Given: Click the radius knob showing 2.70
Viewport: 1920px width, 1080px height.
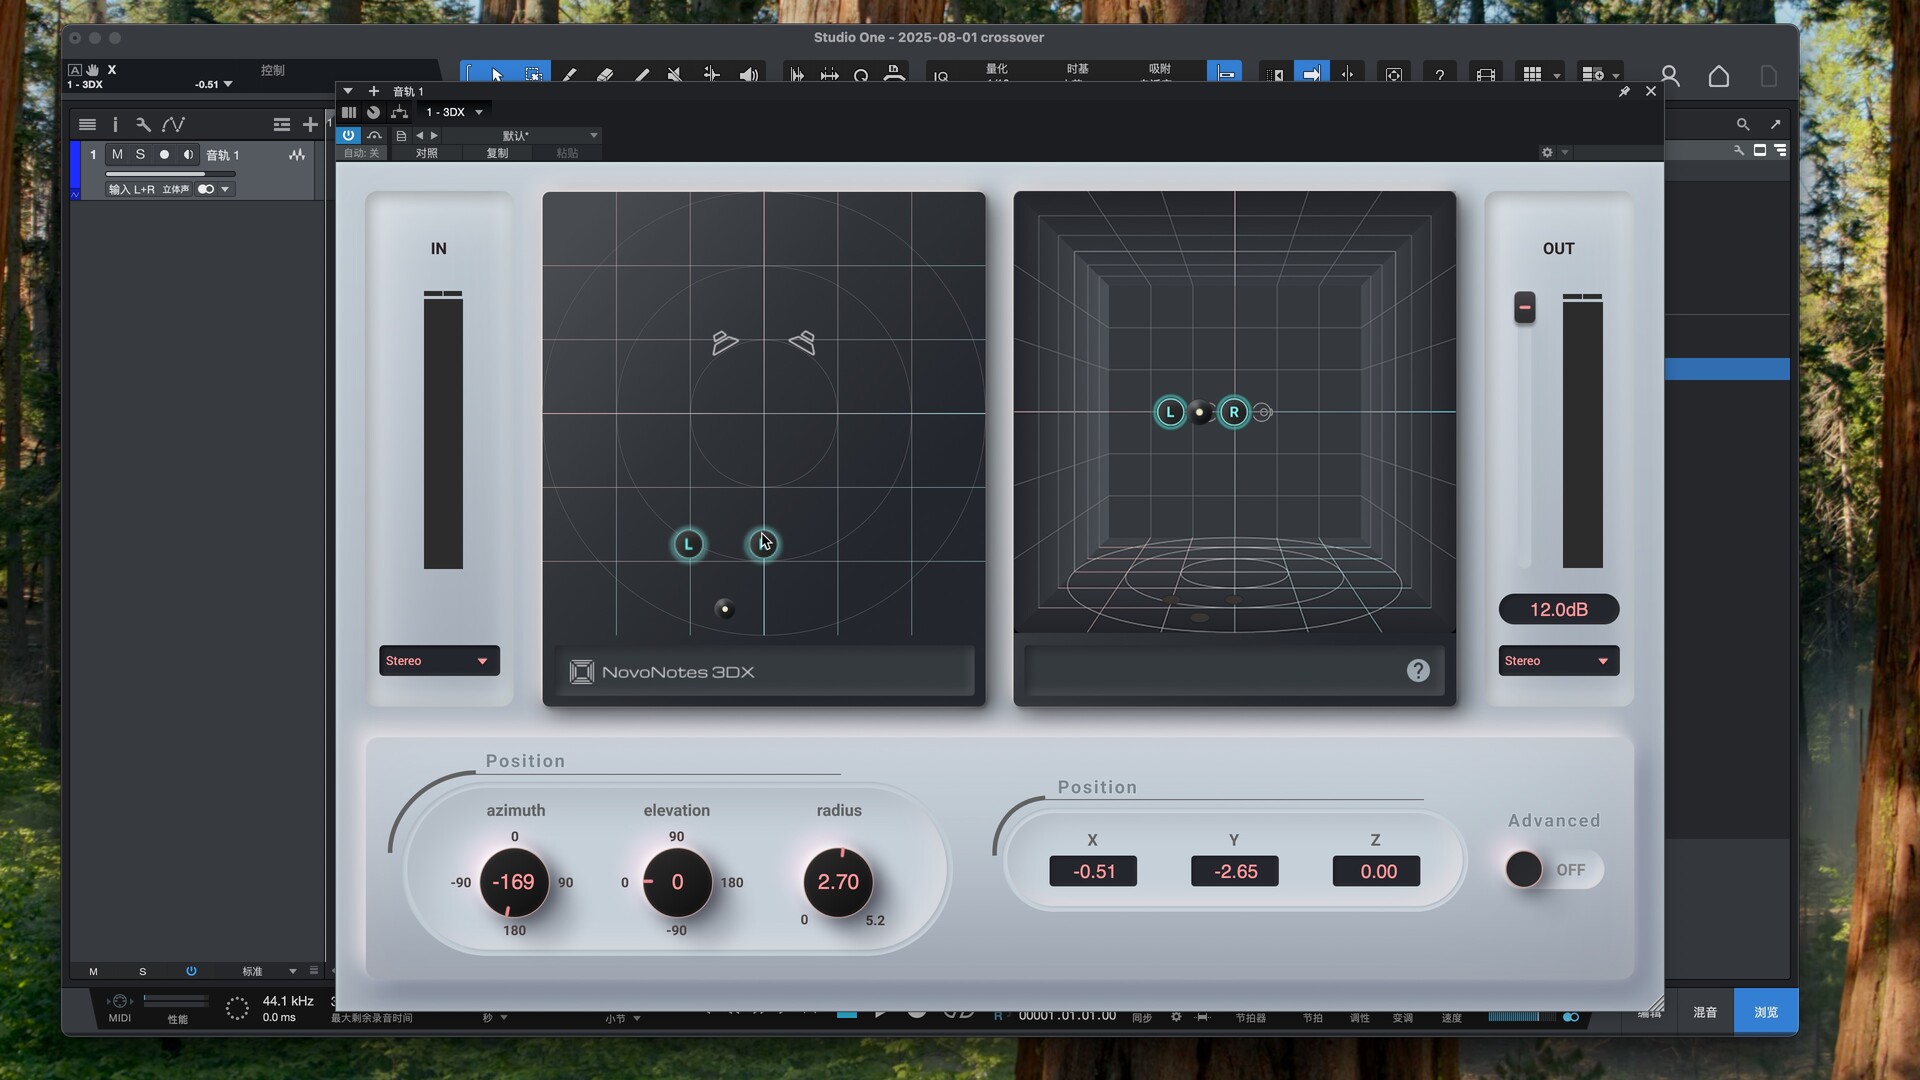Looking at the screenshot, I should (838, 882).
